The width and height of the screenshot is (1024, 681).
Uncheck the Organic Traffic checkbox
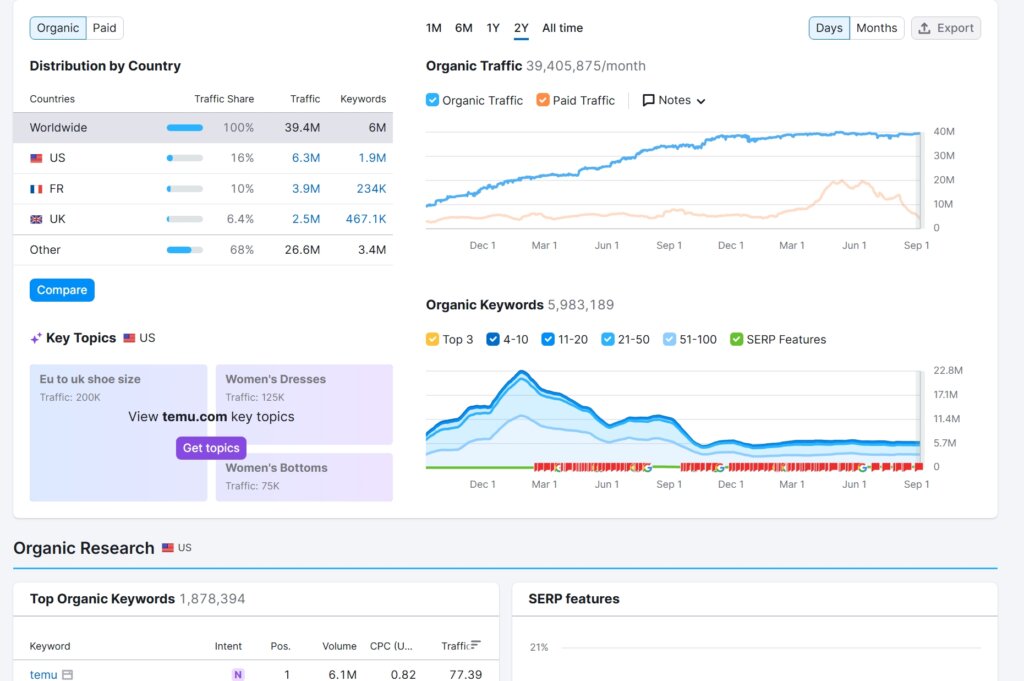(432, 100)
